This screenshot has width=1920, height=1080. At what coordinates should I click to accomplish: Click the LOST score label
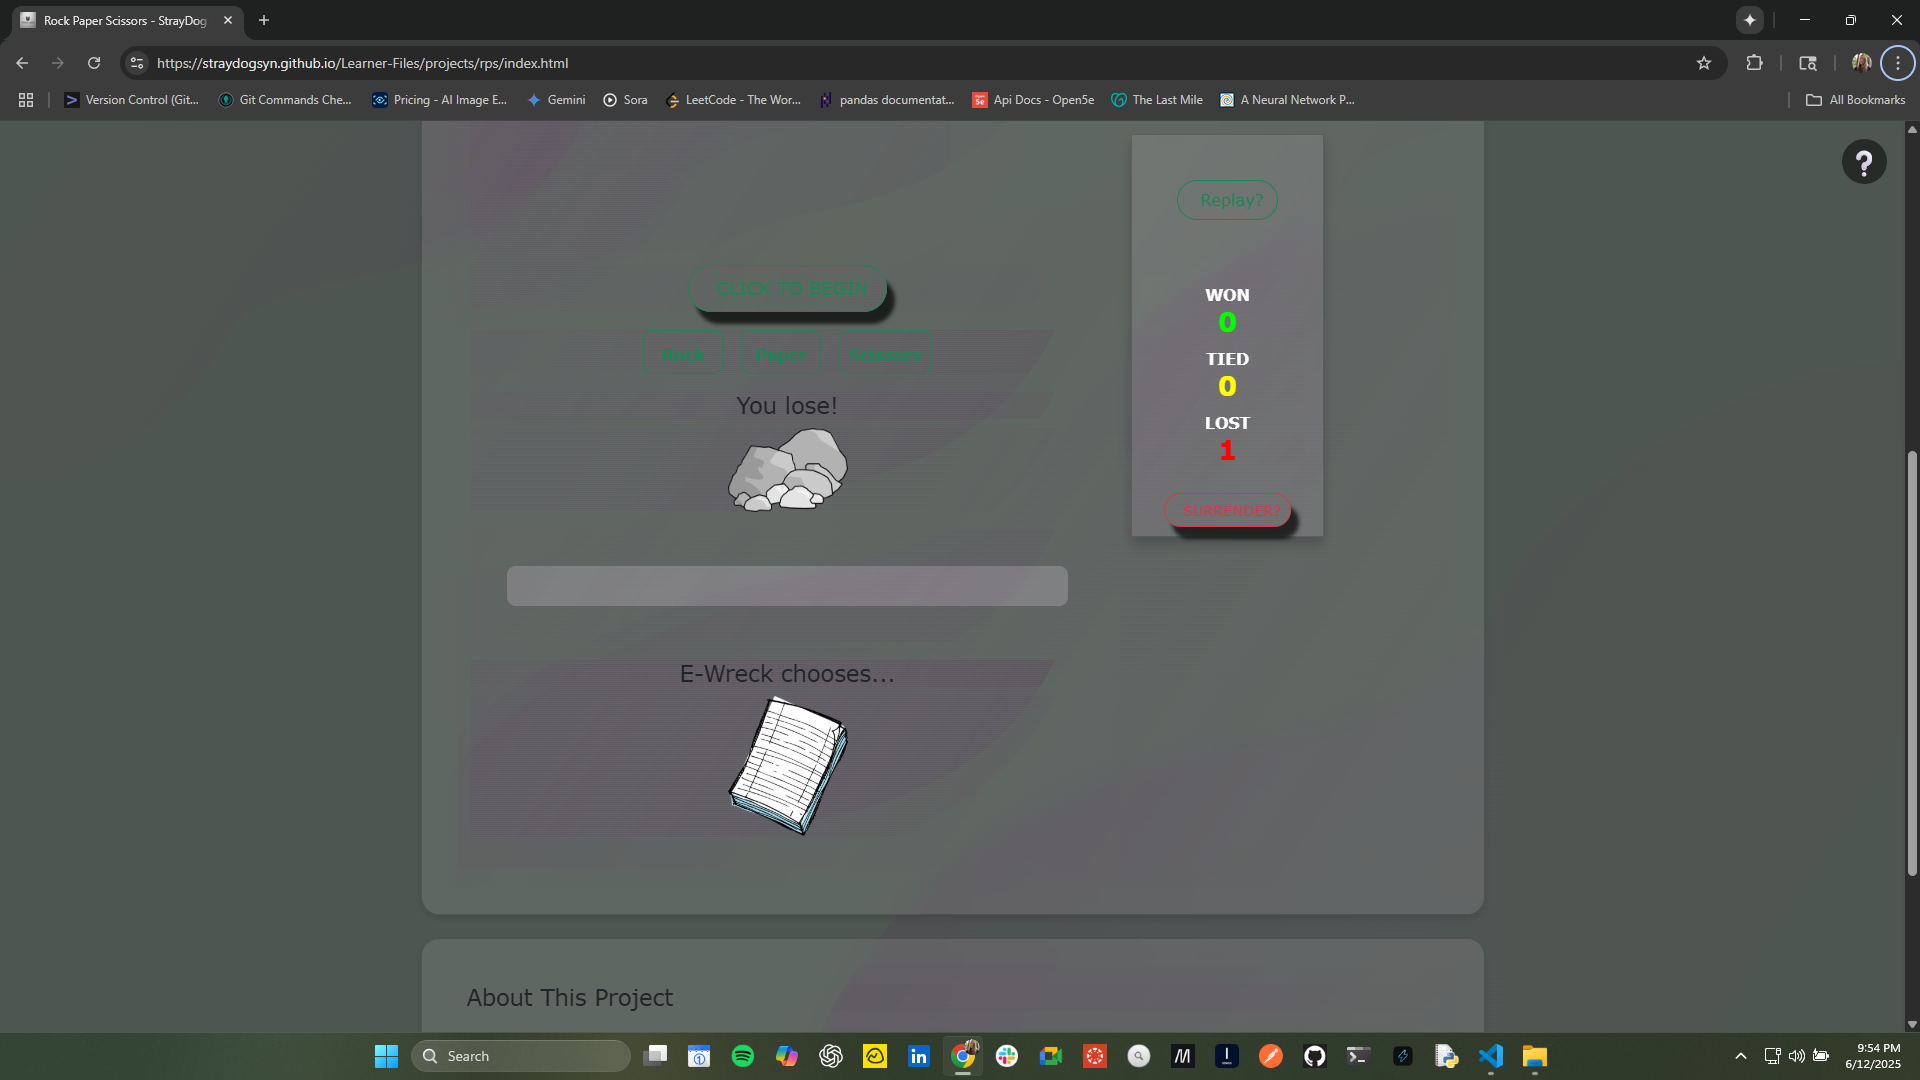1227,423
